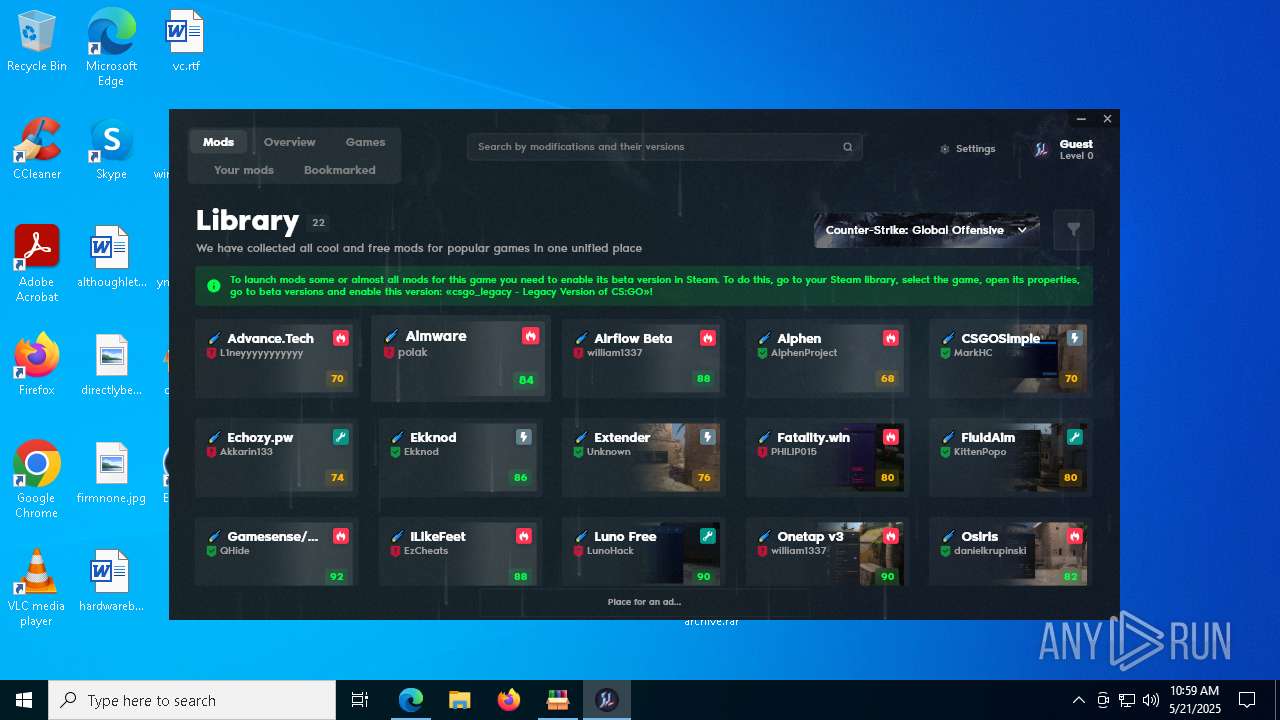Viewport: 1280px width, 720px height.
Task: Select the VLC media player shortcut
Action: [37, 588]
